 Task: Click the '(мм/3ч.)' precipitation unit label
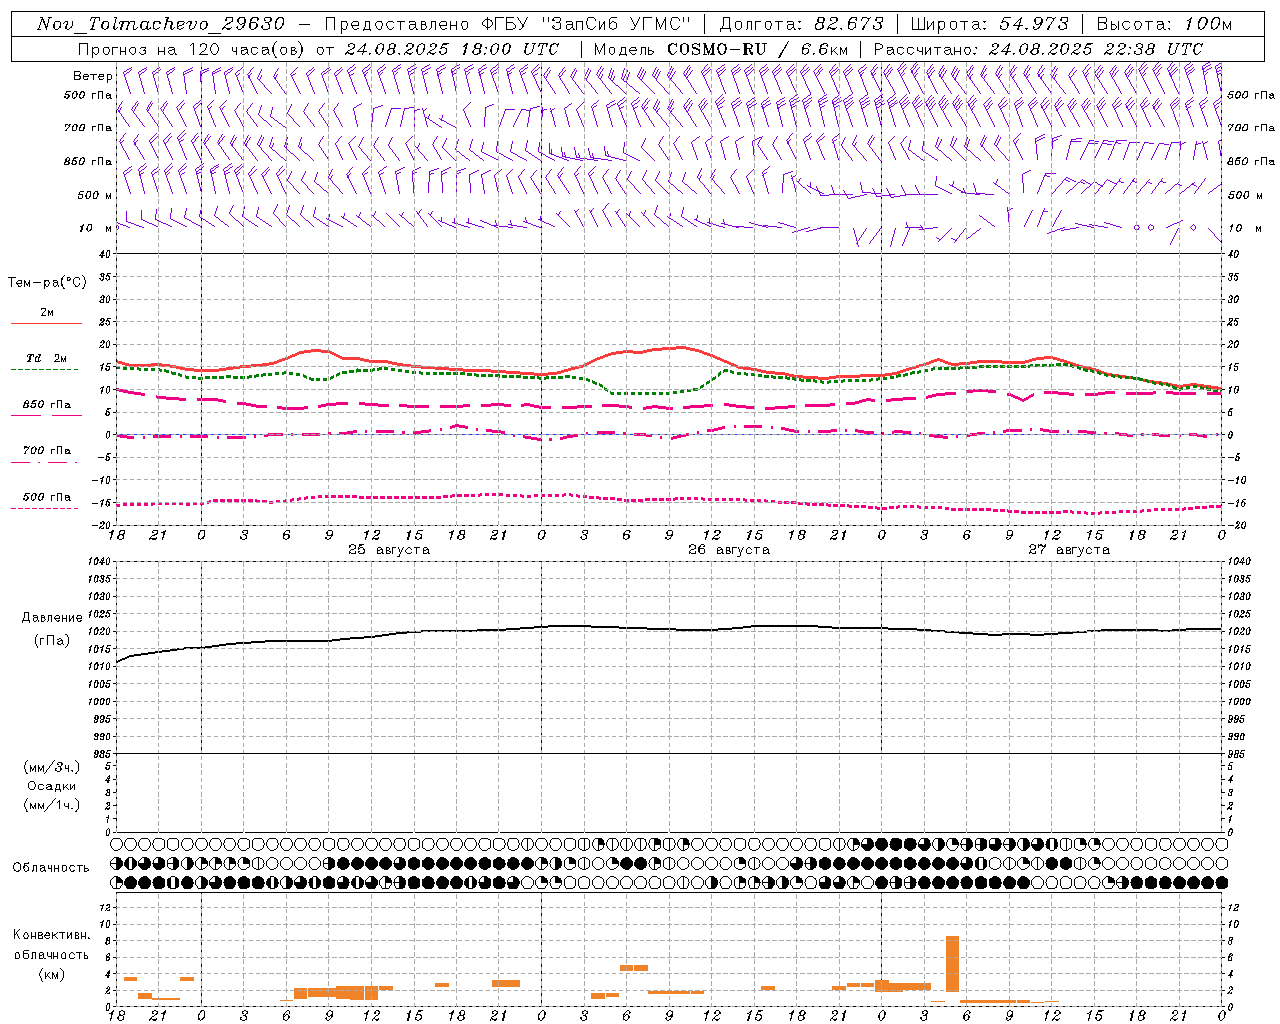(51, 767)
